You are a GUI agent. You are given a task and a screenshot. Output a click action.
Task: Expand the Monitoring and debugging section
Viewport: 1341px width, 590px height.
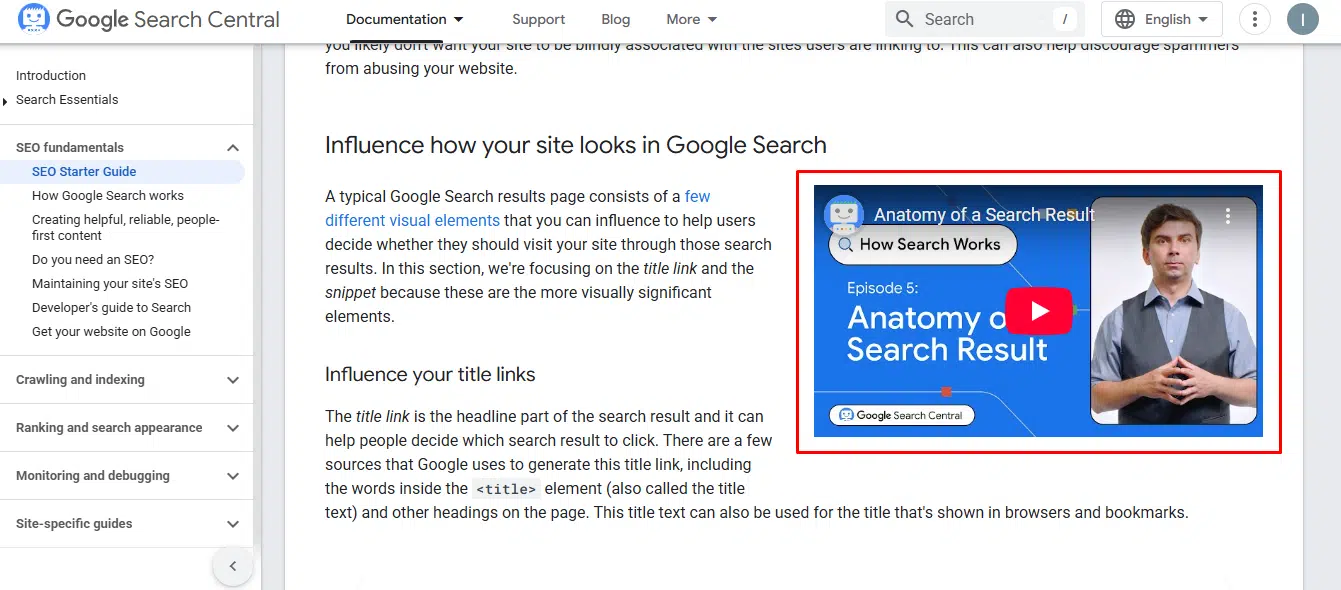[232, 476]
